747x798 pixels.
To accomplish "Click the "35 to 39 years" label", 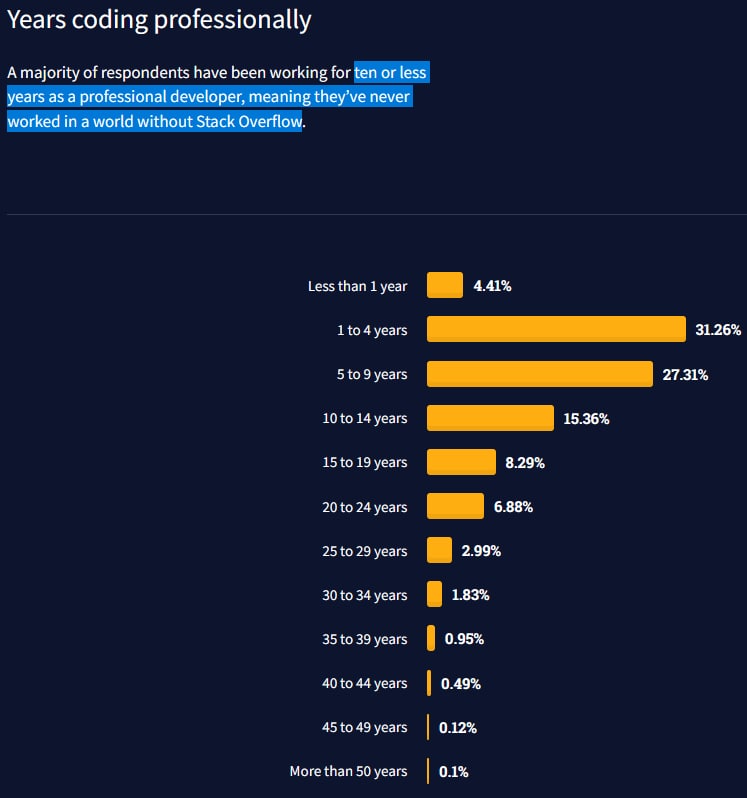I will click(x=364, y=639).
